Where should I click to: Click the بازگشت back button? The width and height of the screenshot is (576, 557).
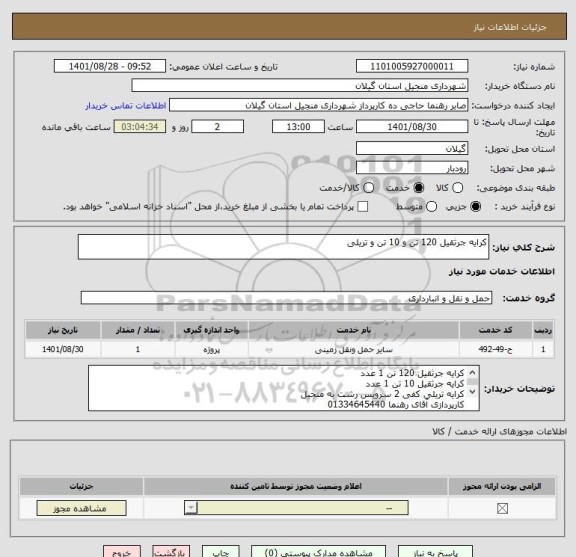(171, 552)
